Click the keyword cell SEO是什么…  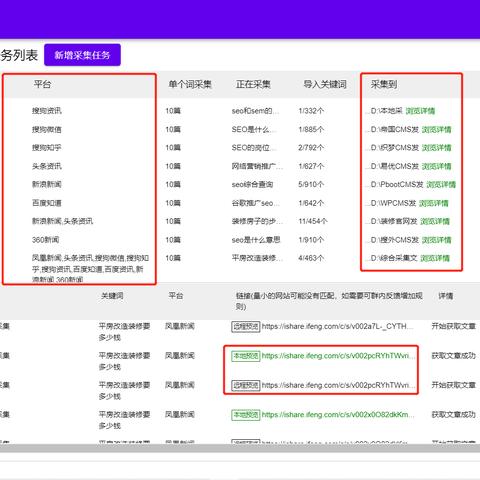point(254,129)
